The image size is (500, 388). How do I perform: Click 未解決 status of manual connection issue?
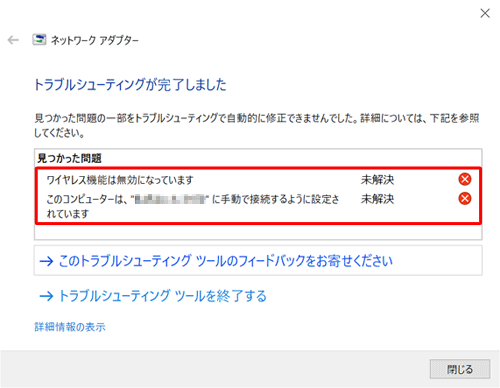pos(377,199)
